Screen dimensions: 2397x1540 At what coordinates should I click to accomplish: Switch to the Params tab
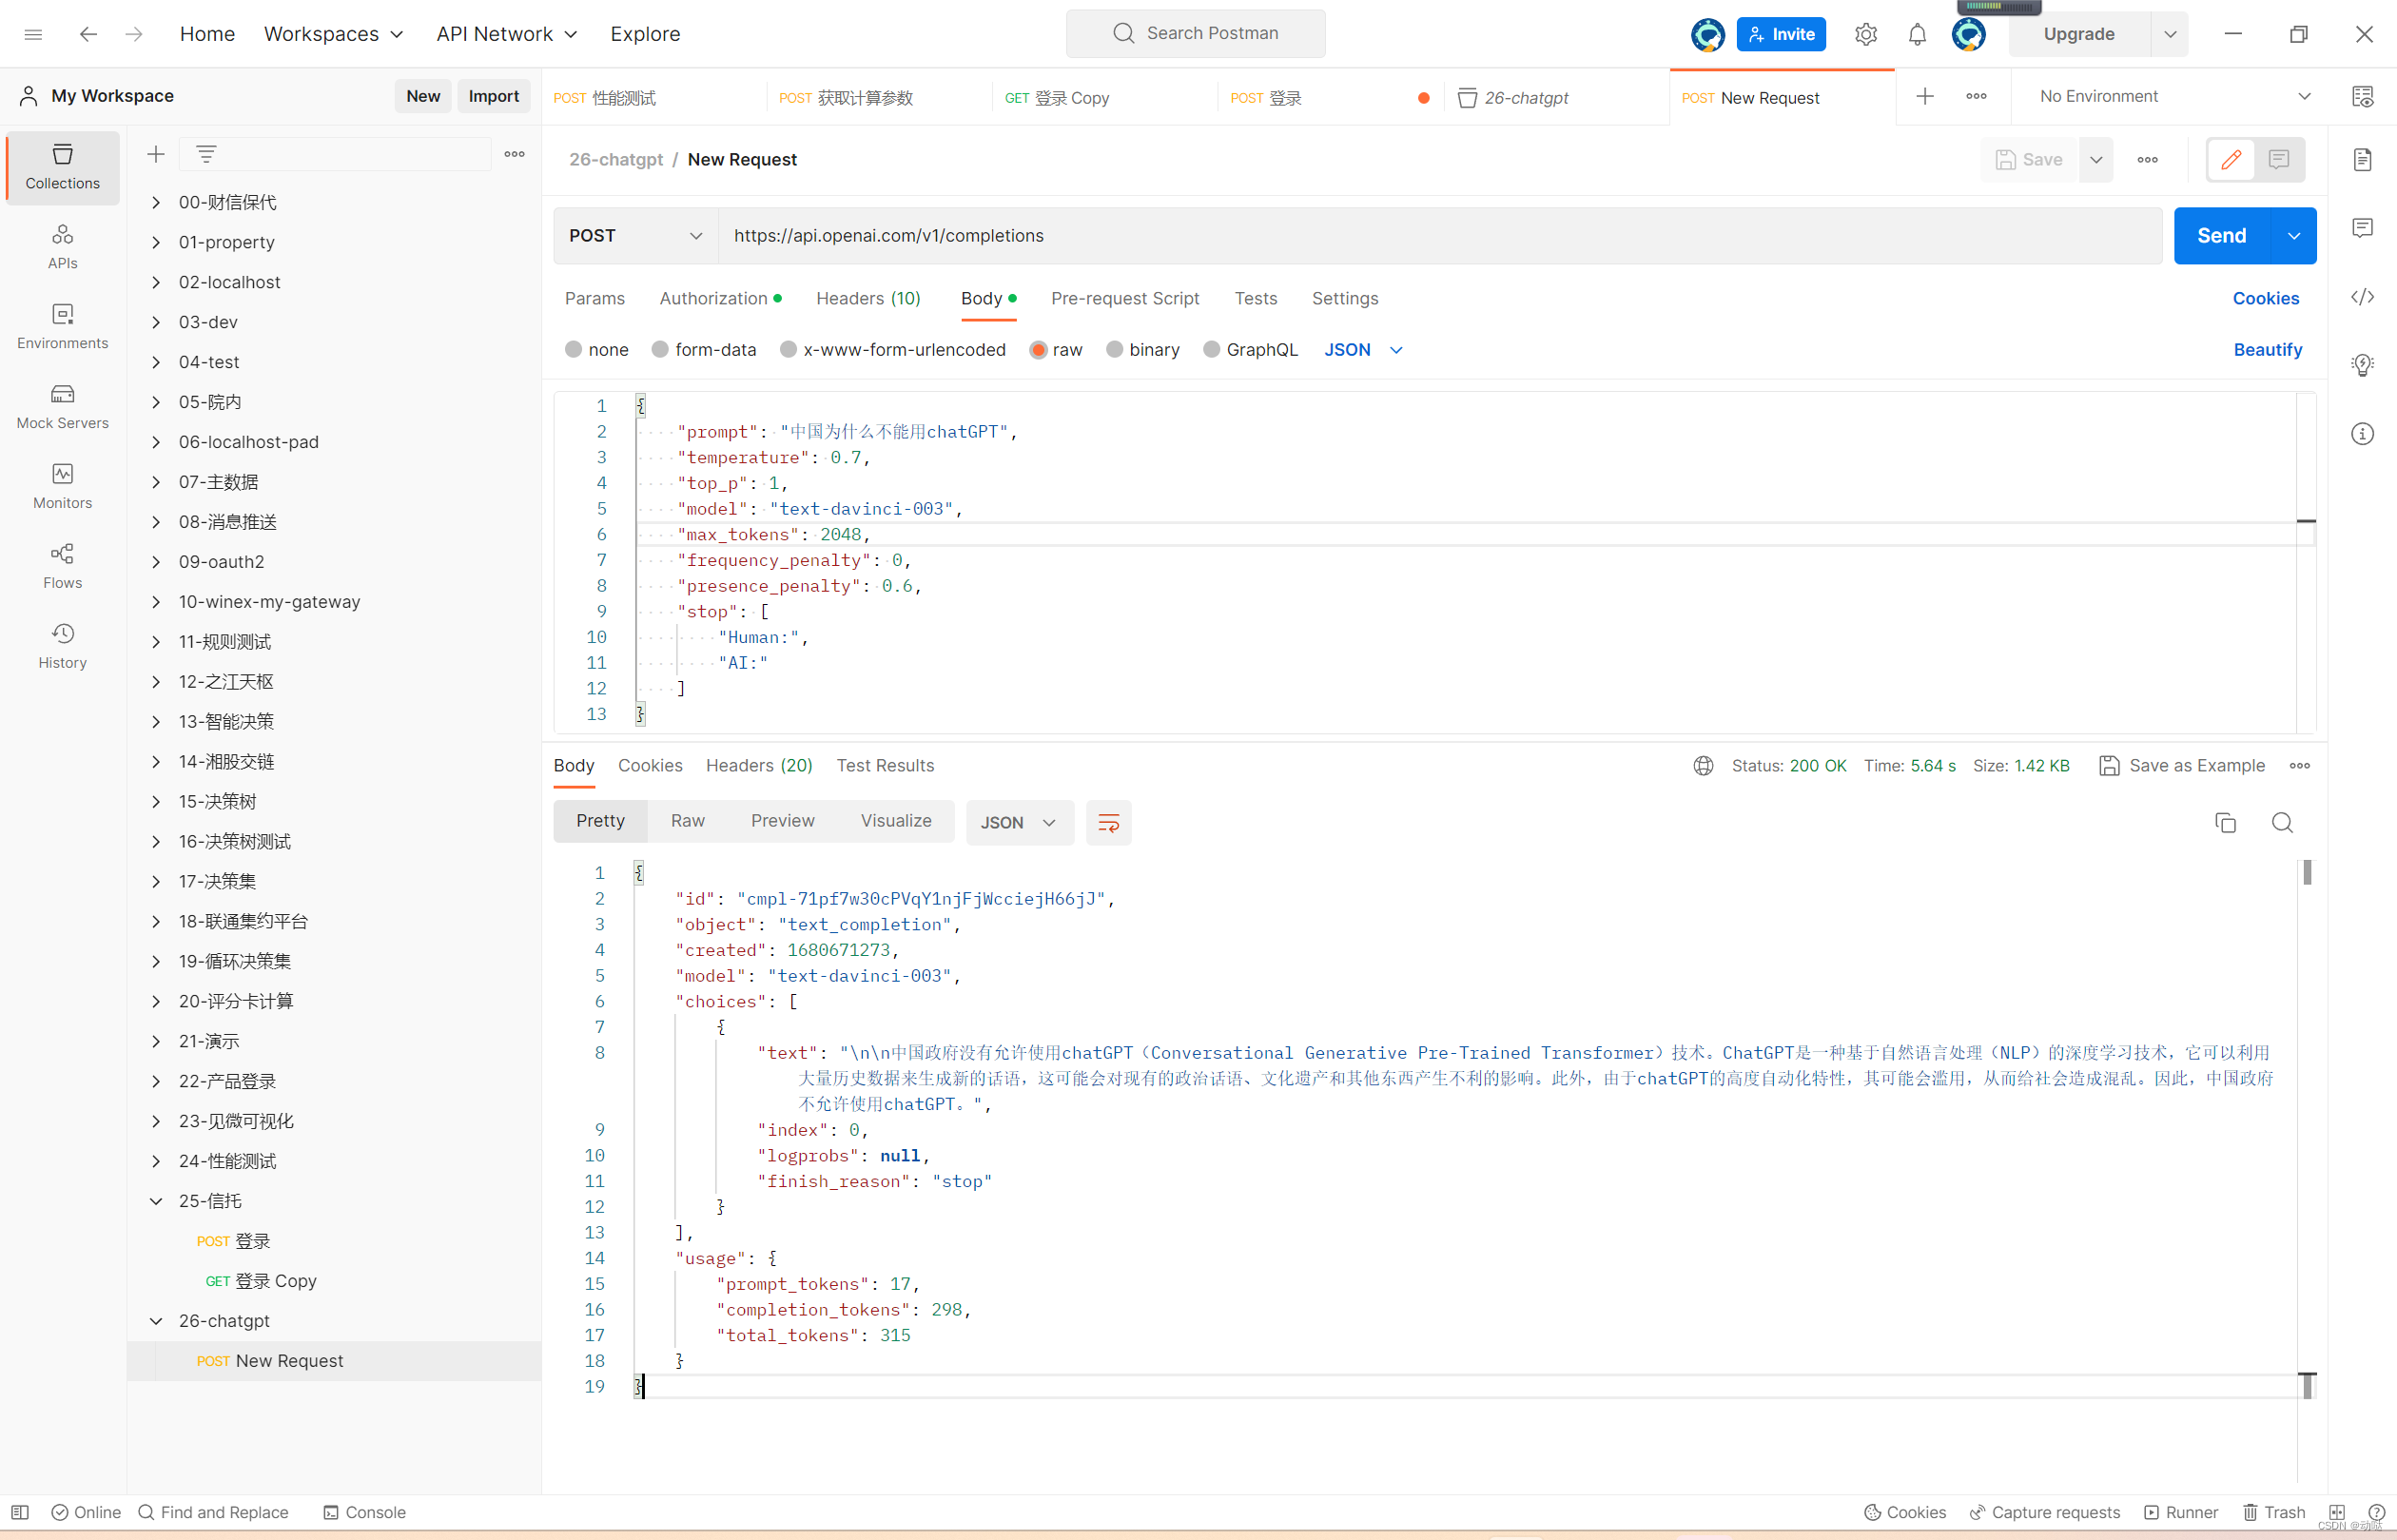pos(594,298)
